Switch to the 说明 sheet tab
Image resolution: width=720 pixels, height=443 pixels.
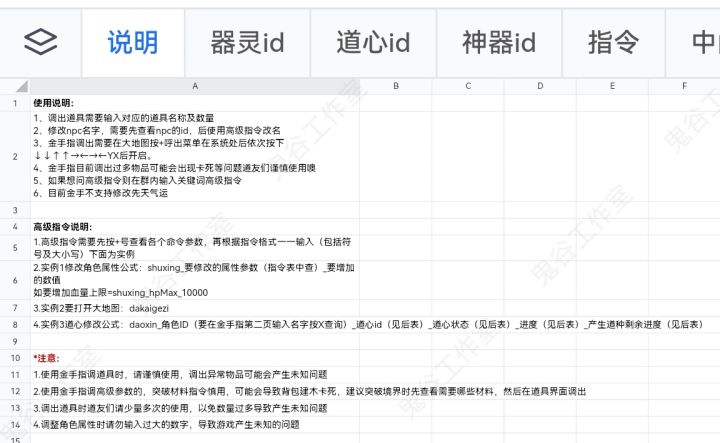[133, 43]
